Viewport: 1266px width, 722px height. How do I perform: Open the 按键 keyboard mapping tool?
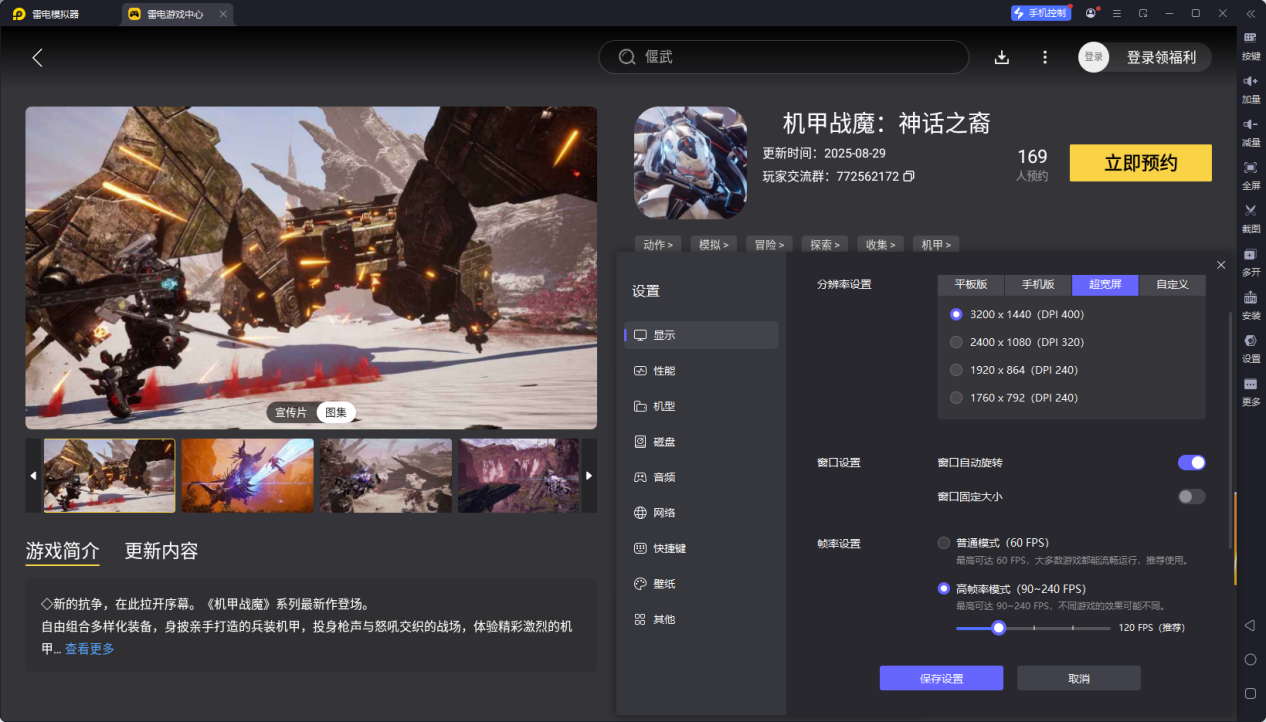1250,44
